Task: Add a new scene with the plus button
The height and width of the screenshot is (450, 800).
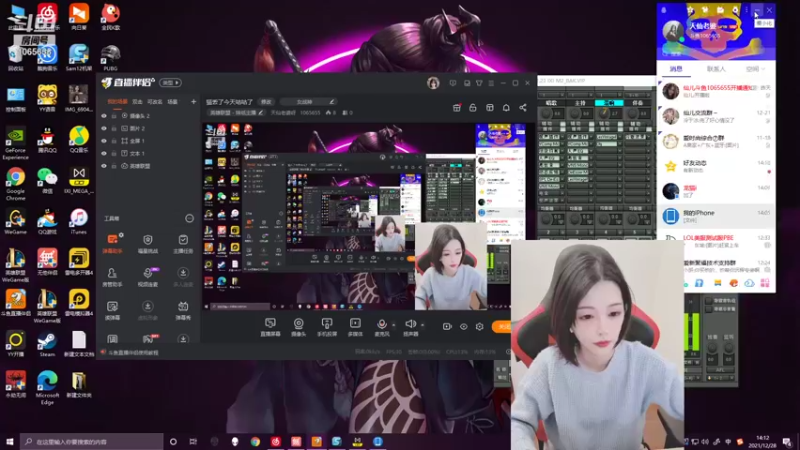Action: click(x=193, y=102)
